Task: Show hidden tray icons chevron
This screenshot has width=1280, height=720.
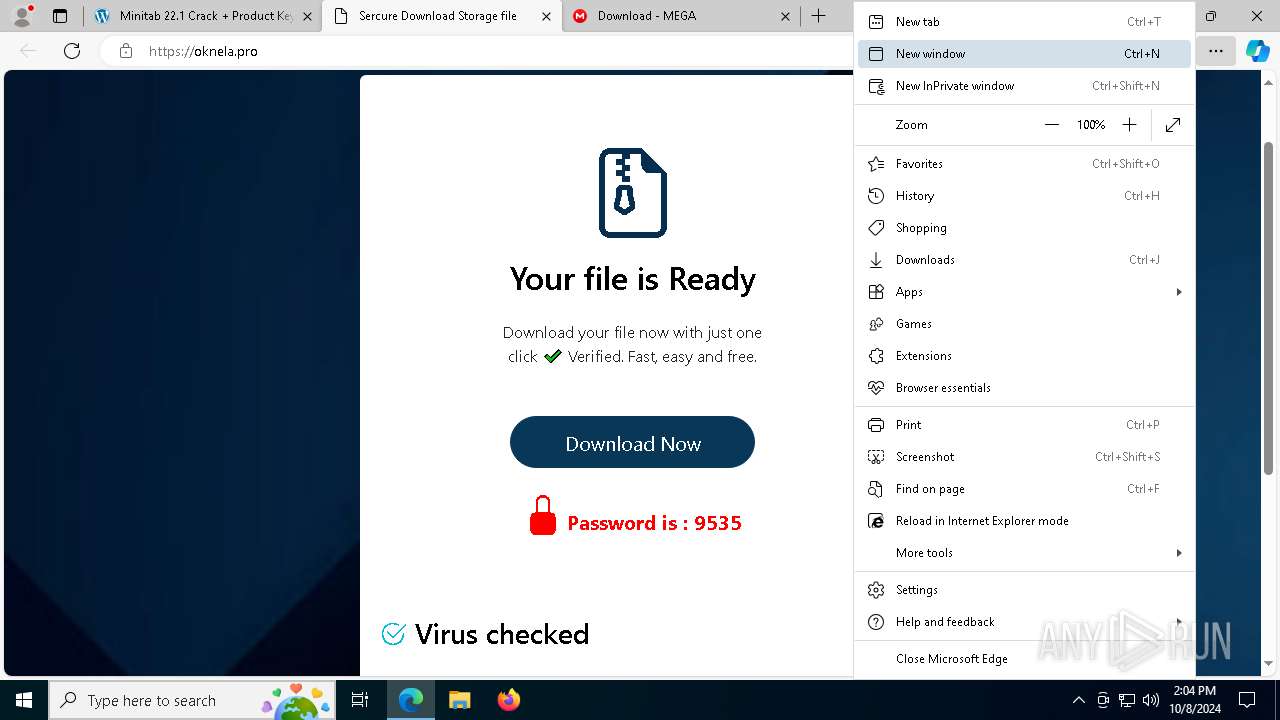Action: click(1078, 700)
